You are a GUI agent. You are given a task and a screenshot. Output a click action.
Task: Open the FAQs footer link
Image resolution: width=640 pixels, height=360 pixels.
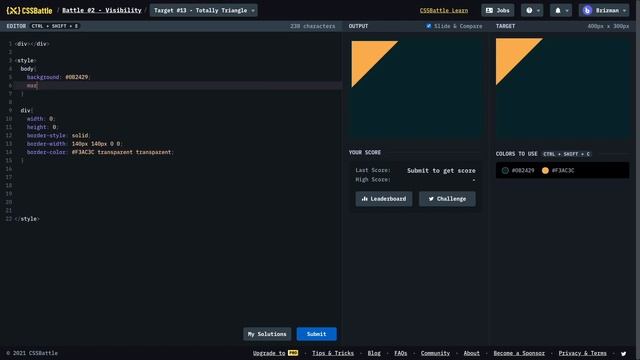pos(400,353)
